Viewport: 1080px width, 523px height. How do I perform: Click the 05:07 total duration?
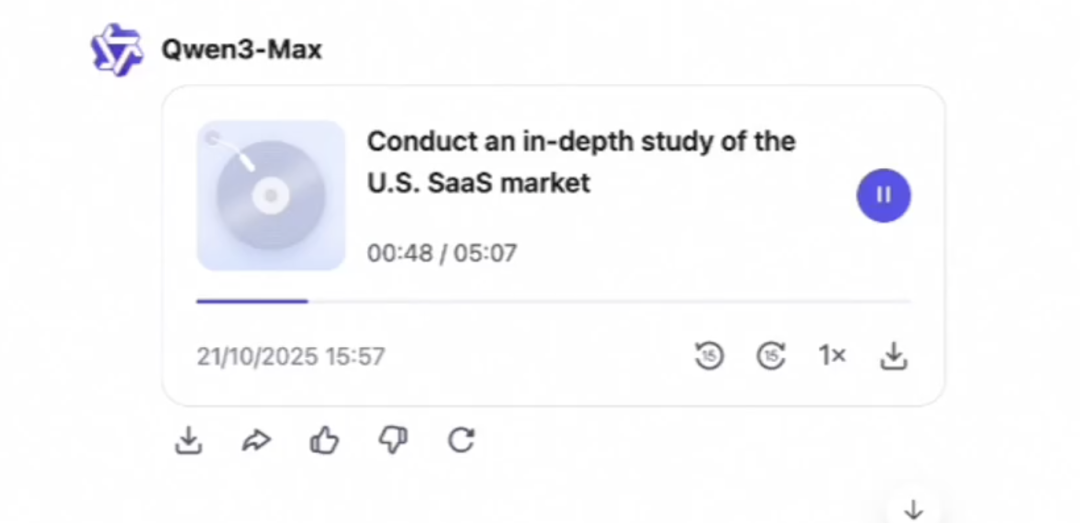(486, 254)
